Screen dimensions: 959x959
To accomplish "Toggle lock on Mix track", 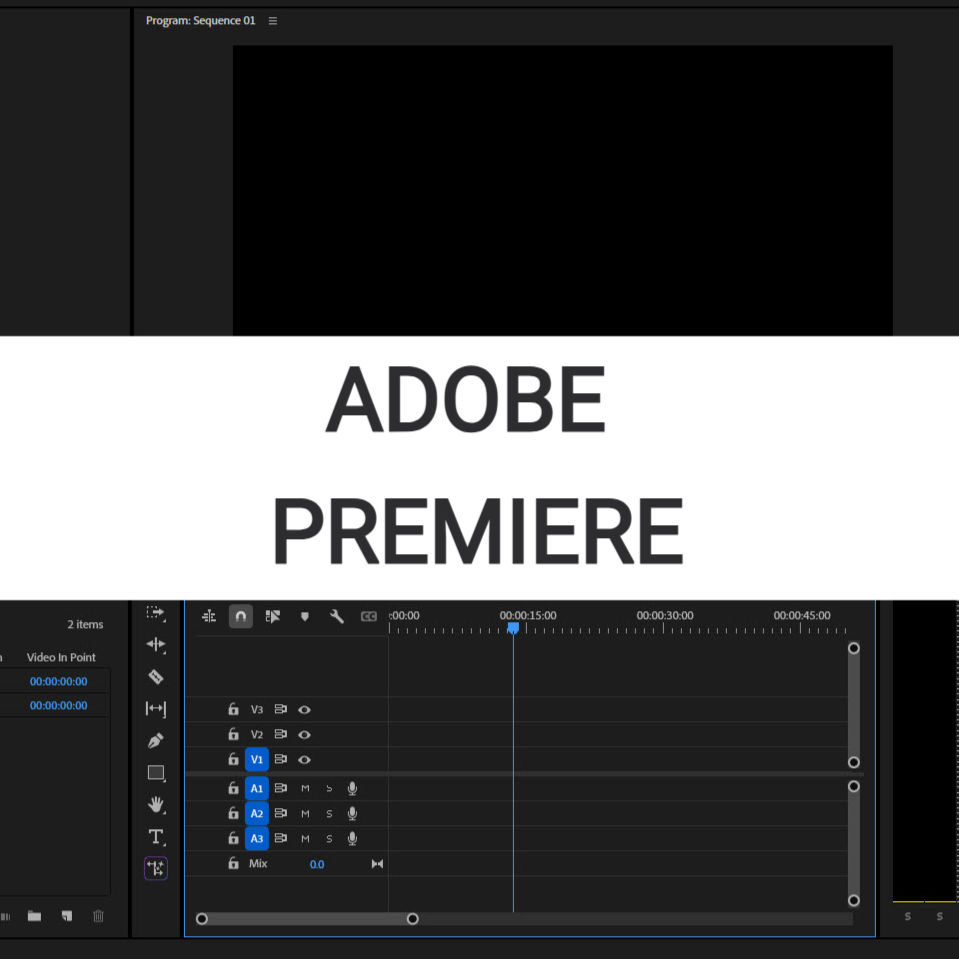I will [233, 863].
